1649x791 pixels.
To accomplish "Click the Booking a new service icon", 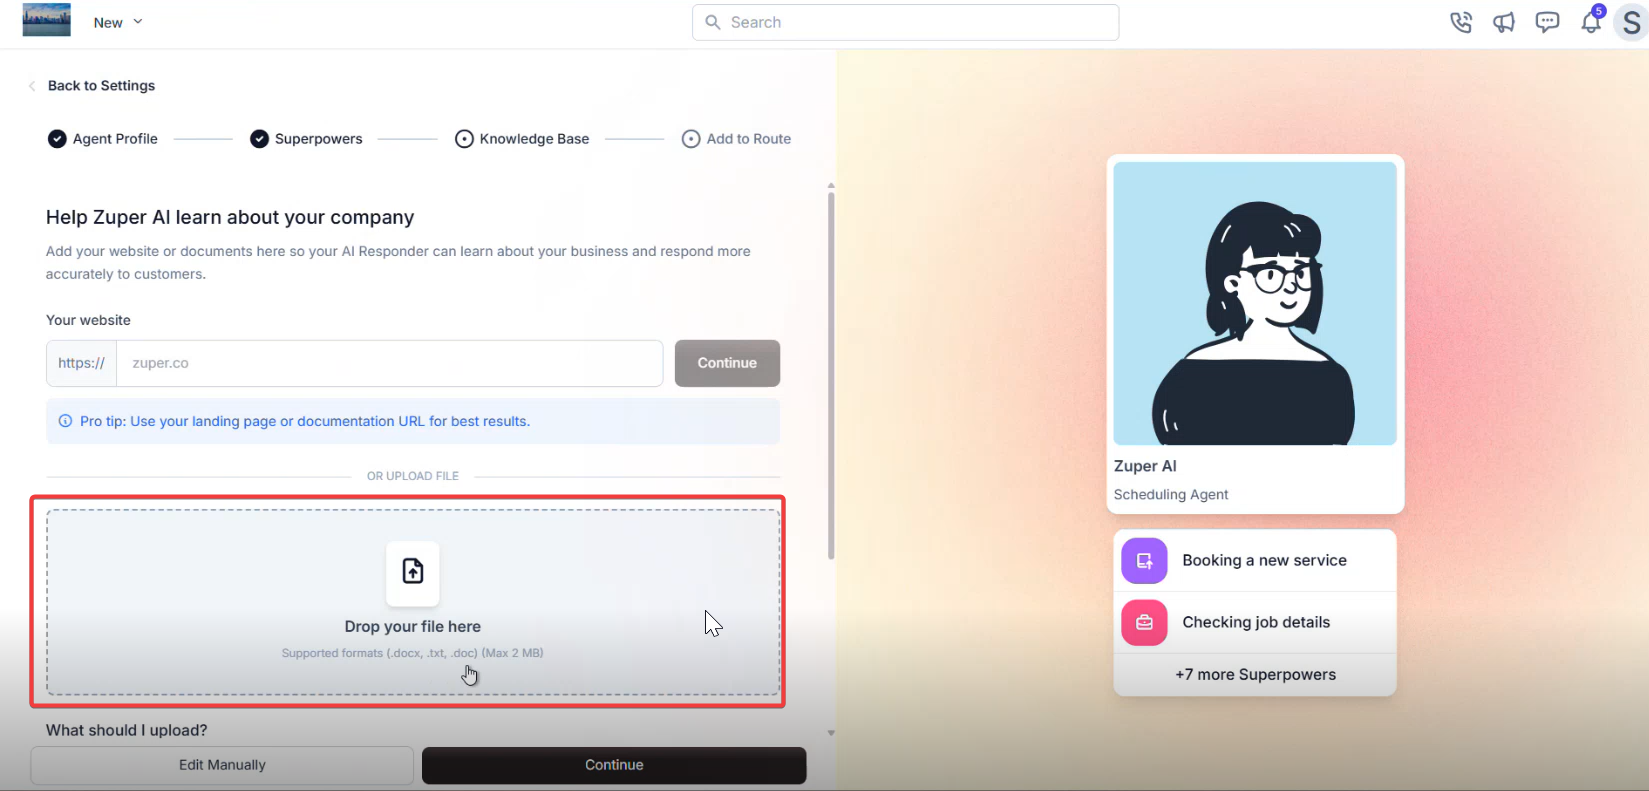I will (x=1144, y=561).
